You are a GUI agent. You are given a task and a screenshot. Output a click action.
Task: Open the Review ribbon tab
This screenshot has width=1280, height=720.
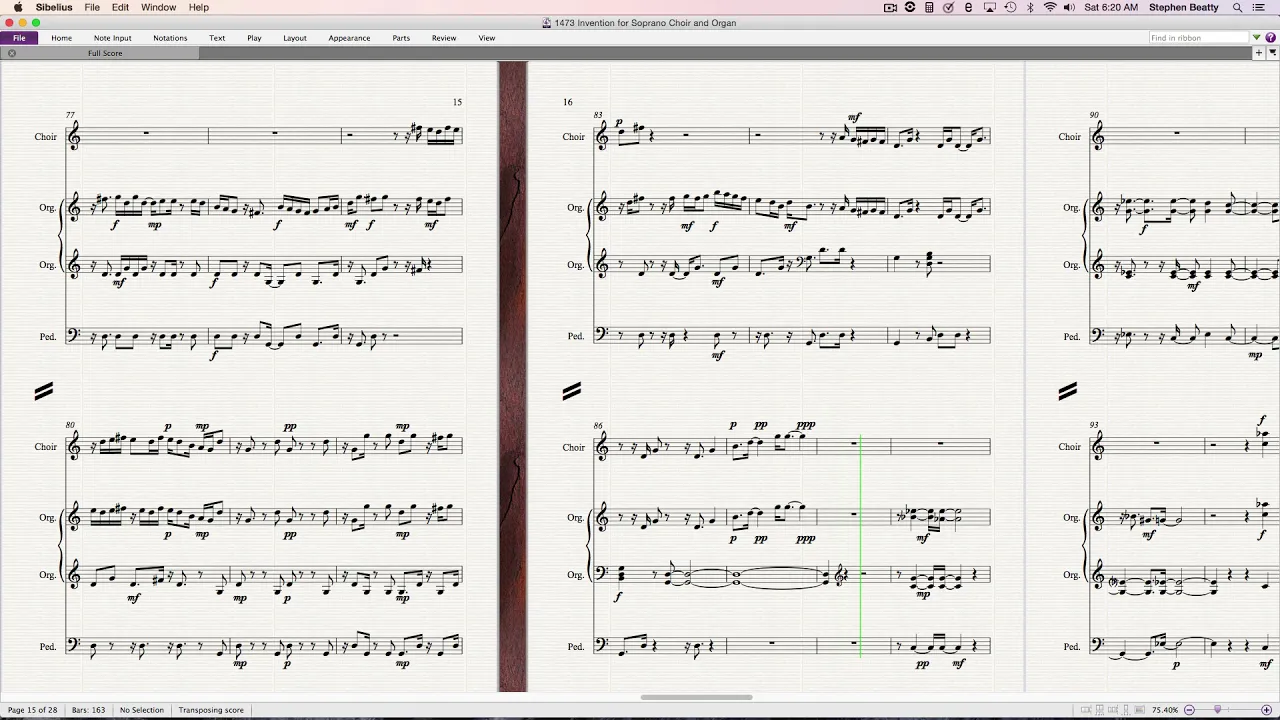tap(444, 38)
